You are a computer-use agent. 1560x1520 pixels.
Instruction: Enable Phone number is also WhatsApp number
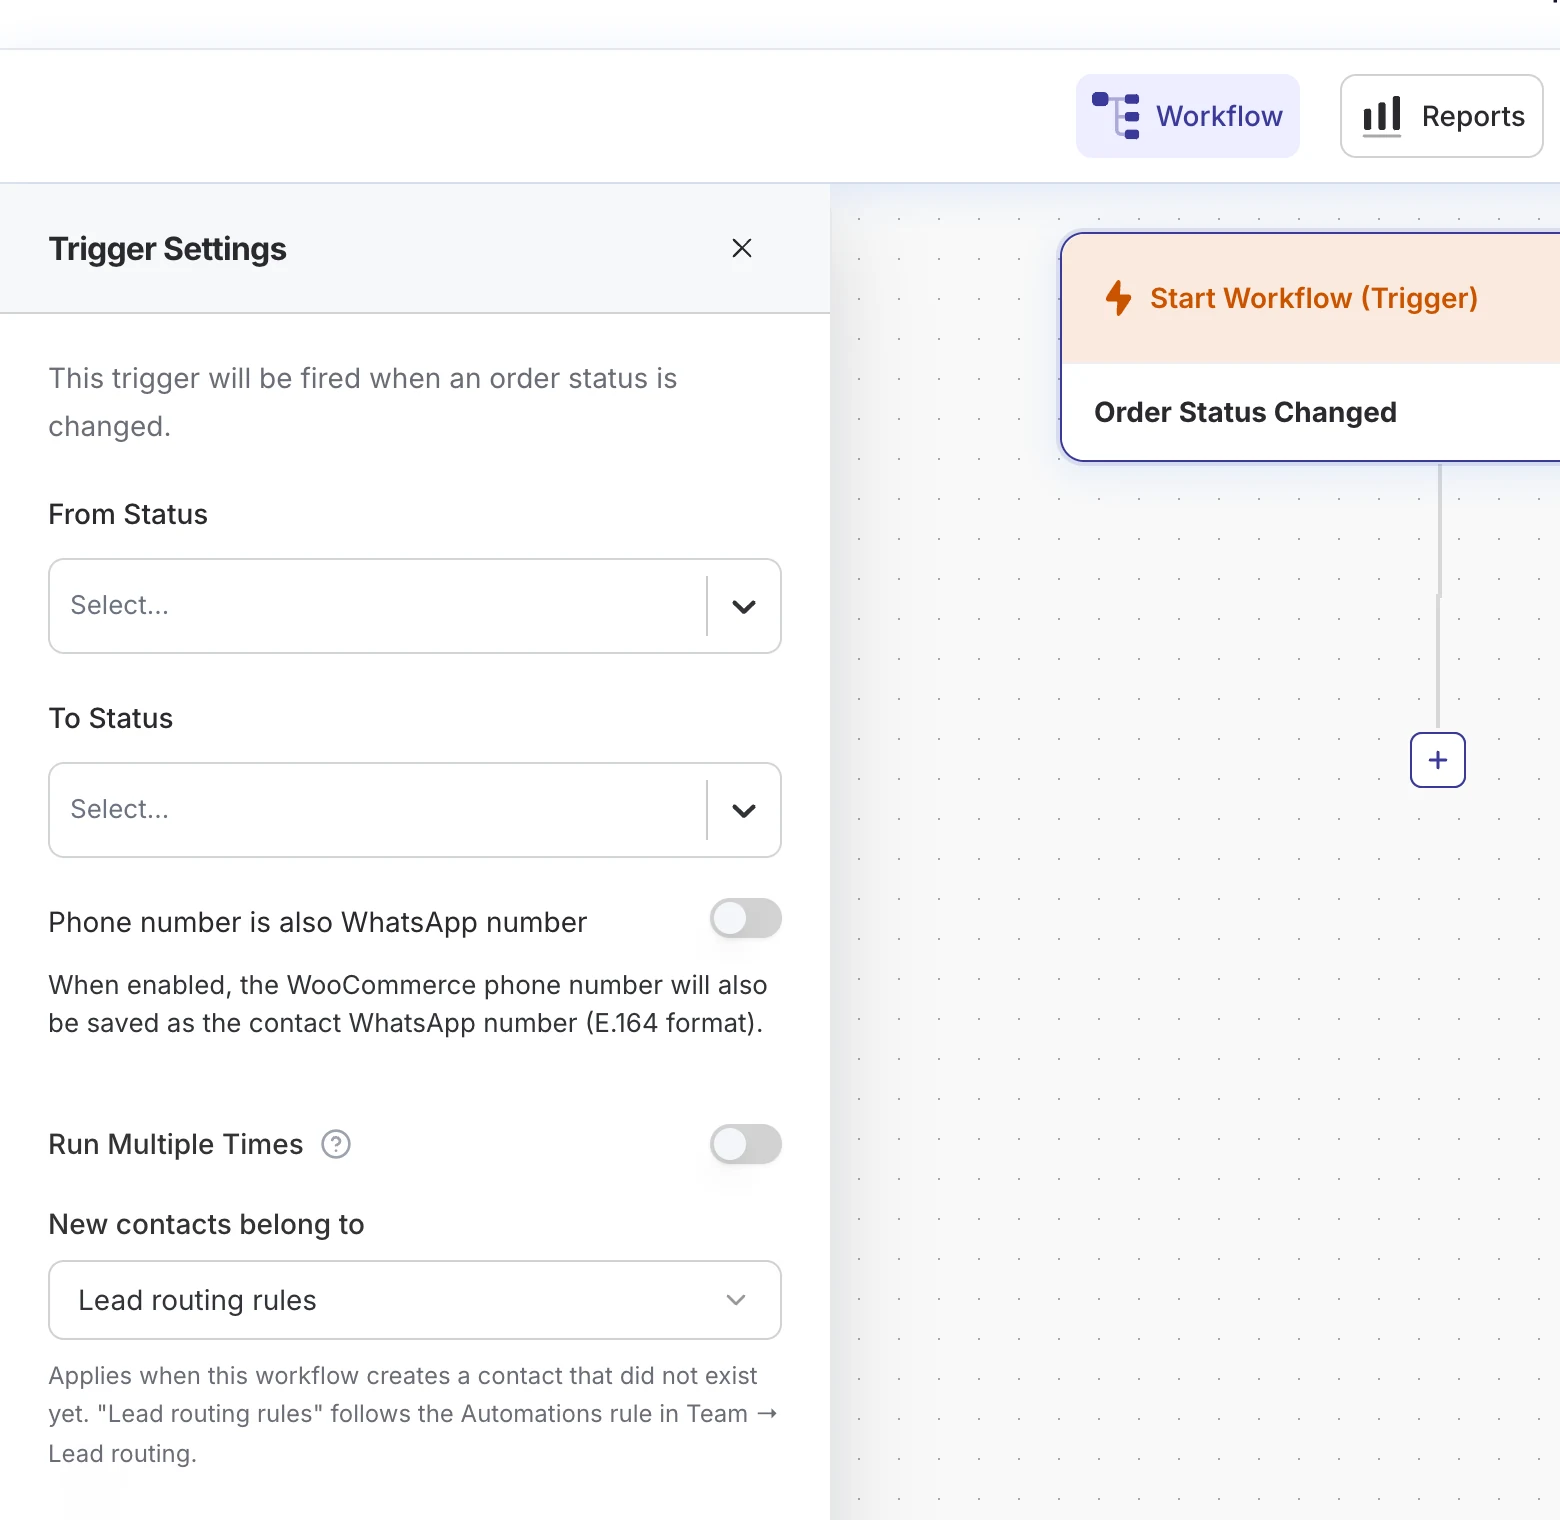(746, 918)
